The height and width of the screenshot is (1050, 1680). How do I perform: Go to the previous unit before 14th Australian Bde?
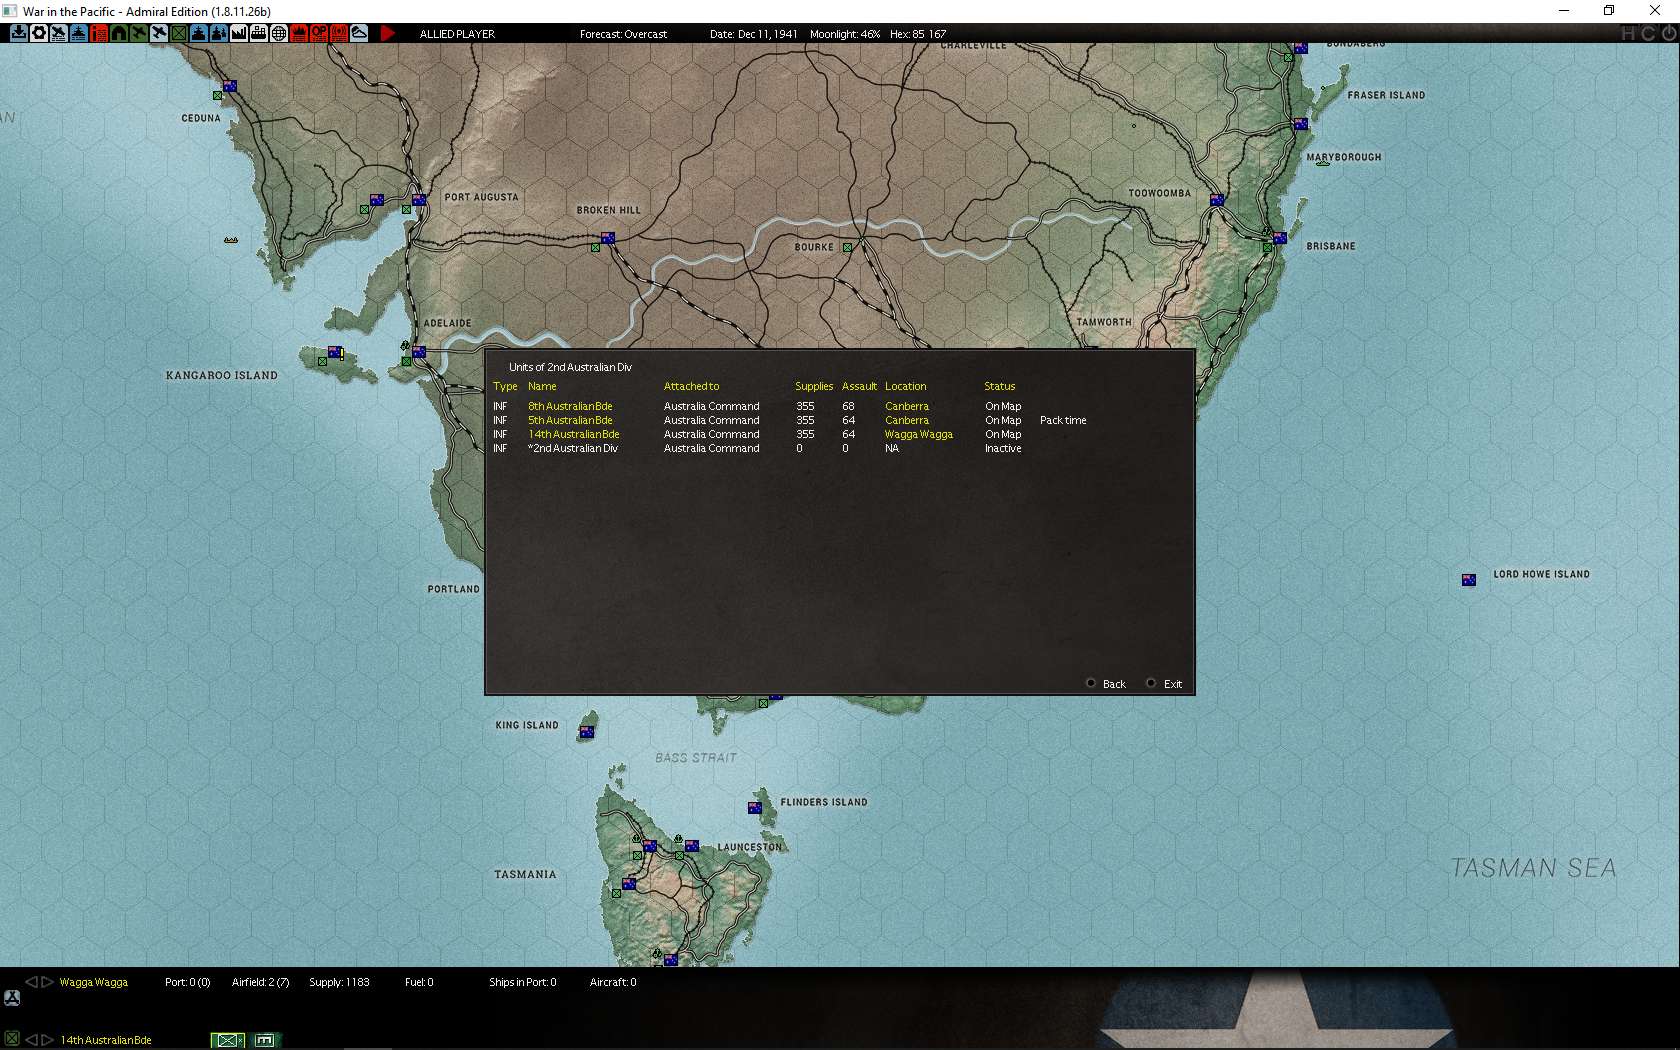point(31,1040)
